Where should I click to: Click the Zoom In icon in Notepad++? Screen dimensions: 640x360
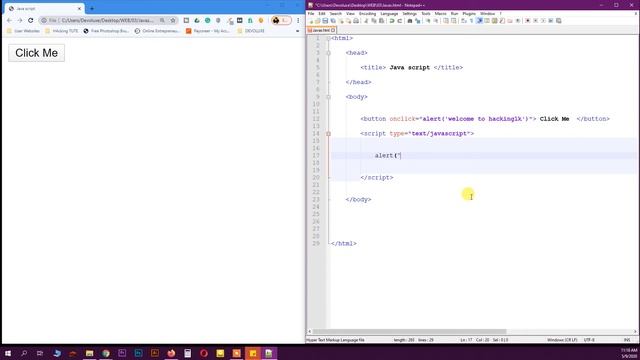click(x=428, y=21)
